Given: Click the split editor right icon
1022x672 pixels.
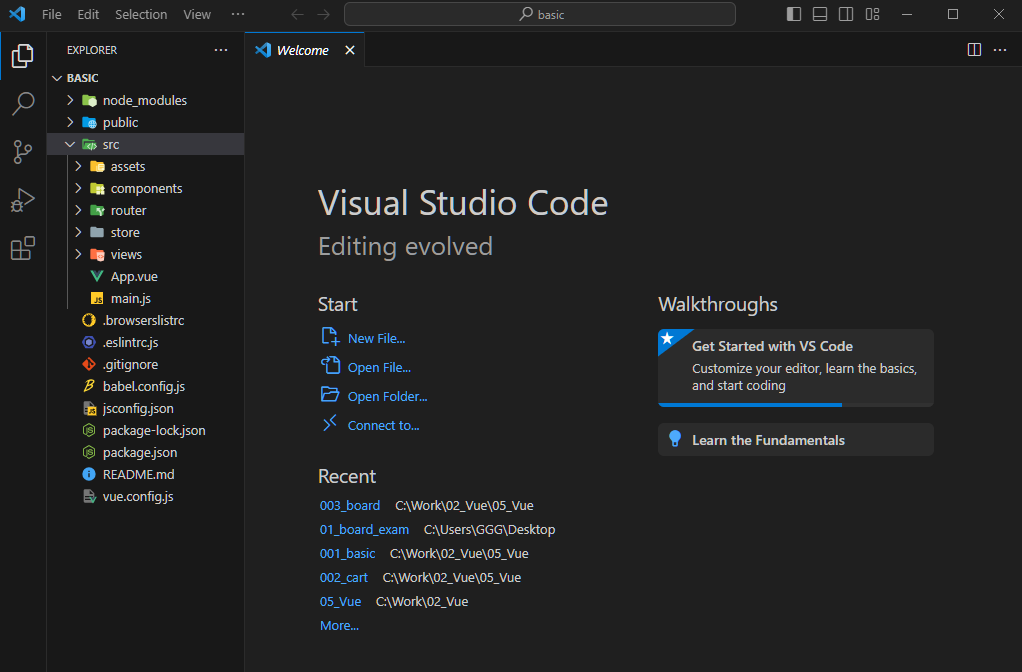Looking at the screenshot, I should (x=974, y=50).
